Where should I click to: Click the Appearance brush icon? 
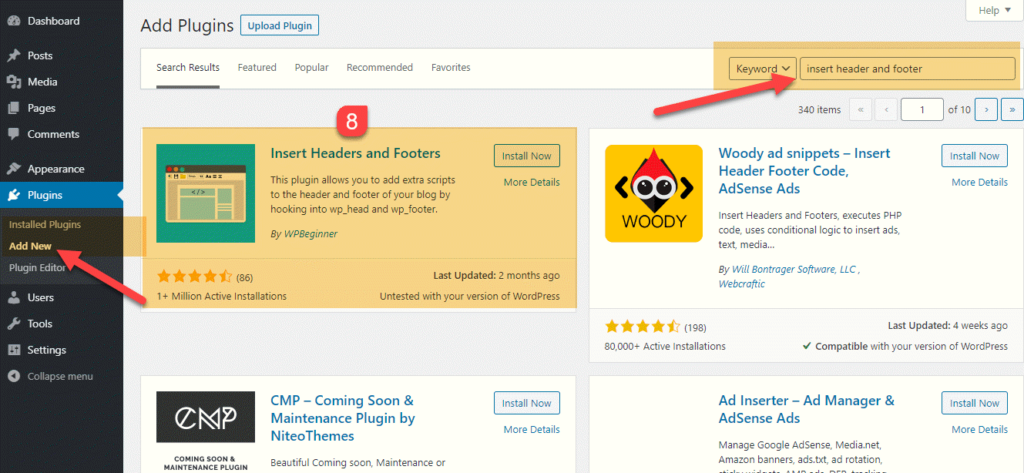click(x=14, y=169)
